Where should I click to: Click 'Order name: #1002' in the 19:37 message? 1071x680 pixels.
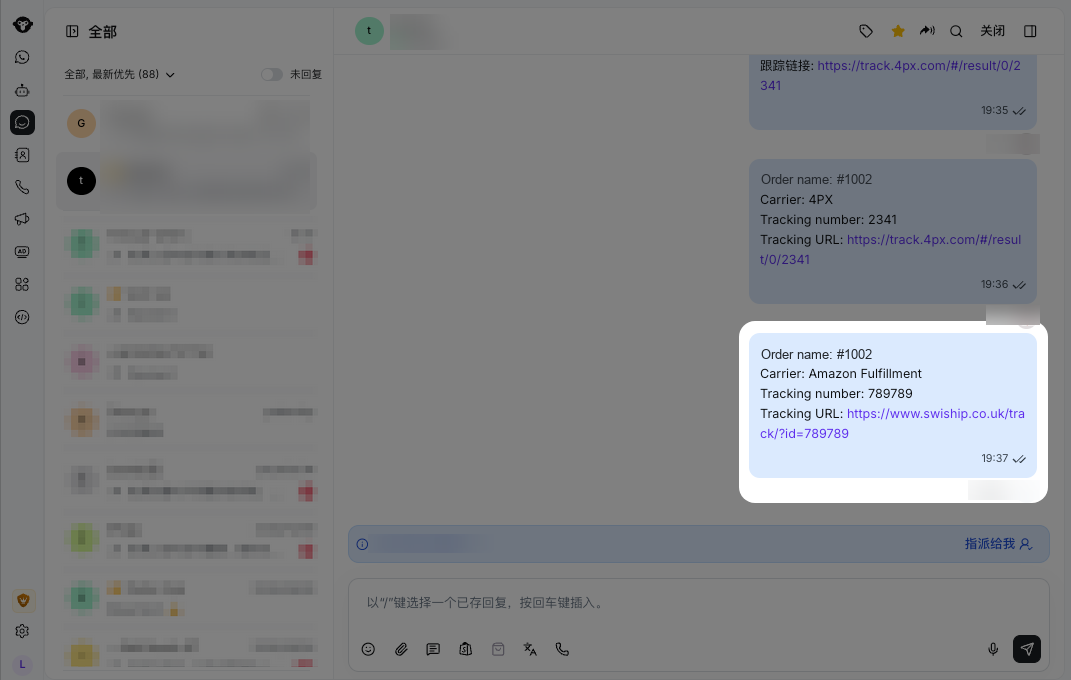tap(816, 354)
